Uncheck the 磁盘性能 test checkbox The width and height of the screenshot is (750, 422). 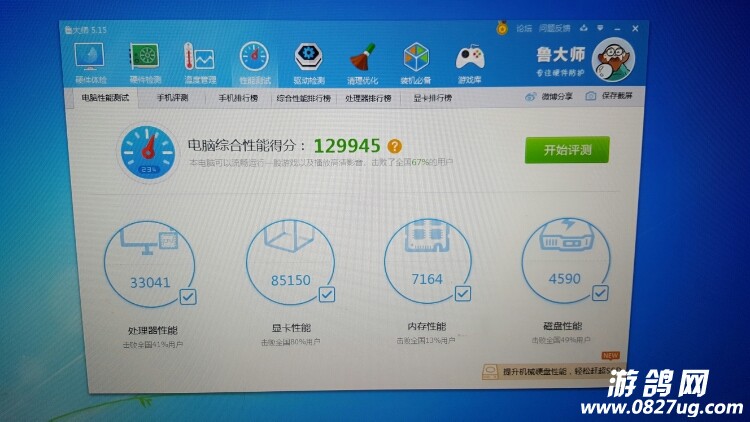point(600,293)
